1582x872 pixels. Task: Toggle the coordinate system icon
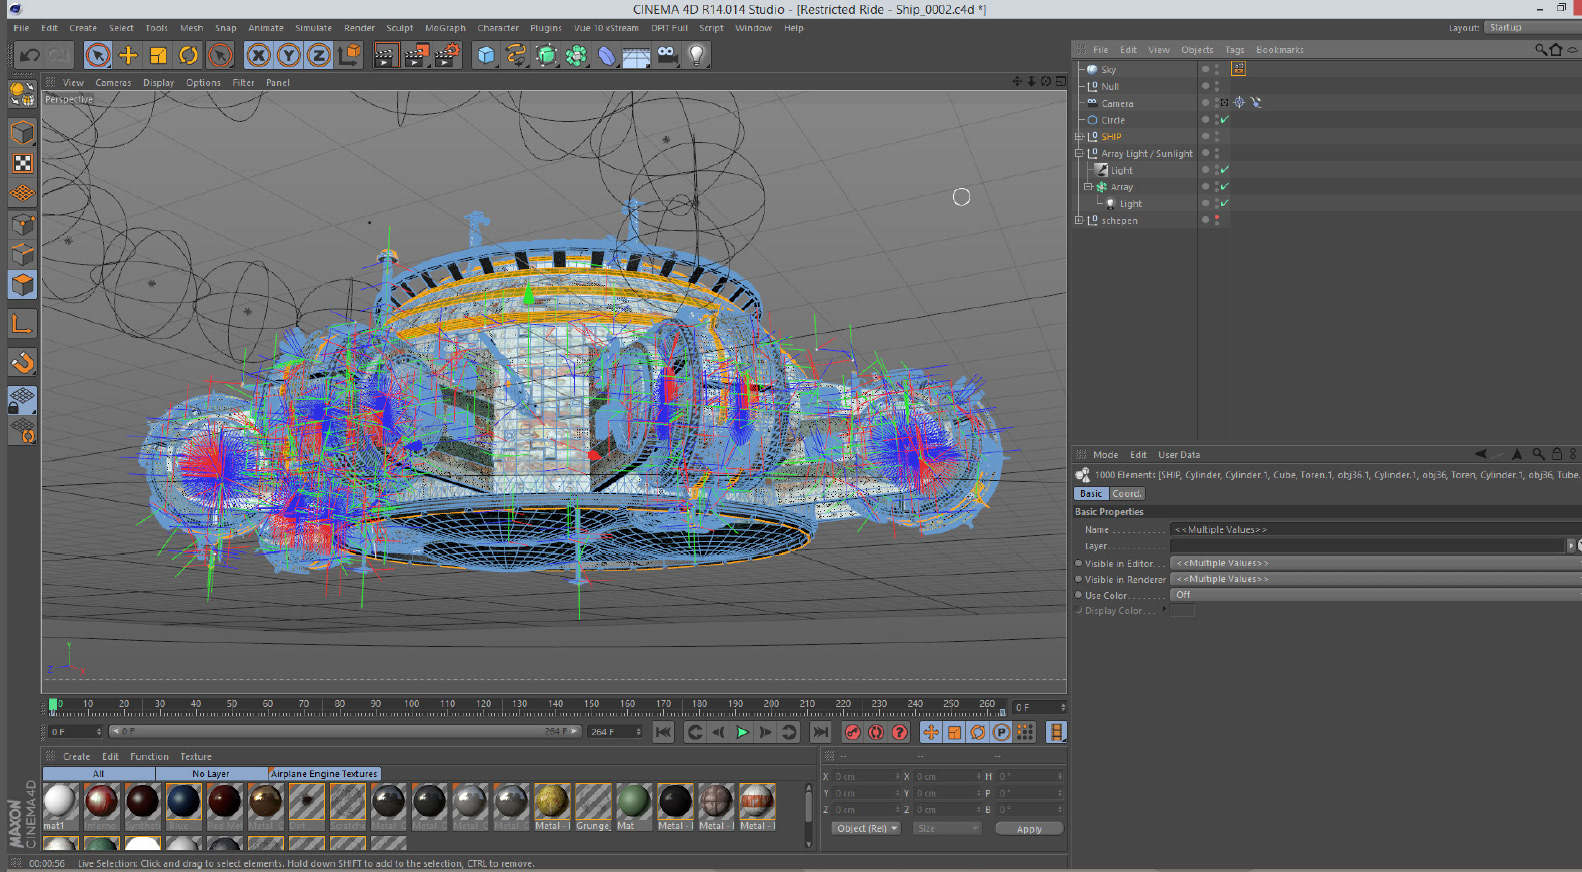(348, 55)
